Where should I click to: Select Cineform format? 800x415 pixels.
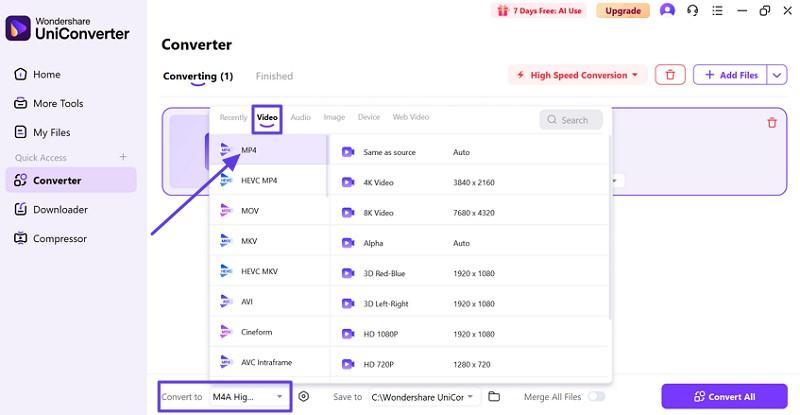click(x=269, y=332)
